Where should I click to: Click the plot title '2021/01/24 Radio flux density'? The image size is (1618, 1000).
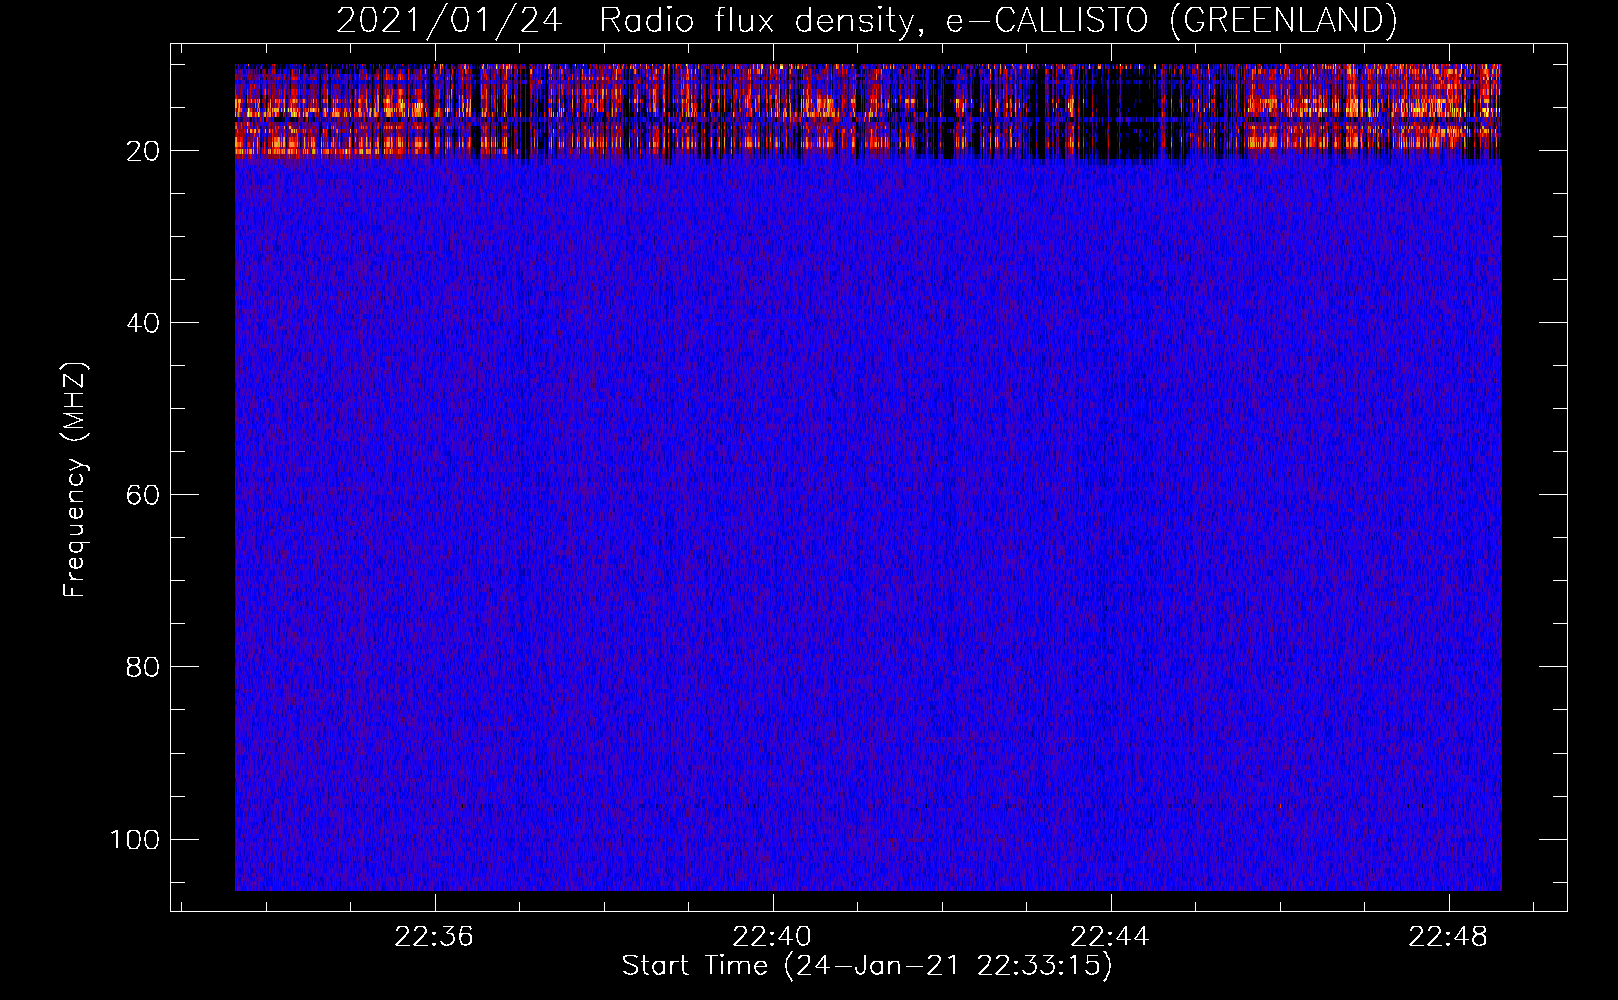pos(866,20)
